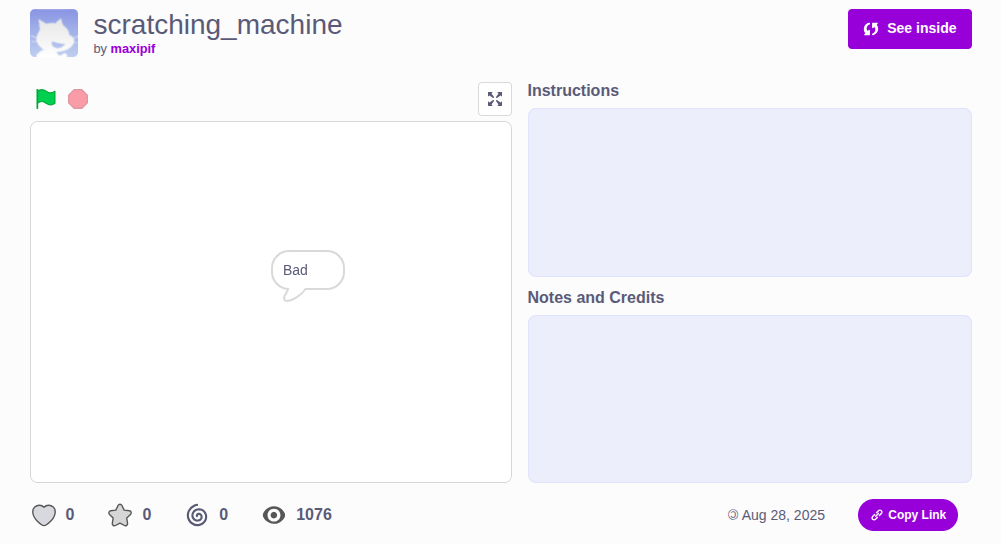Click the Notes and Credits heading

596,297
